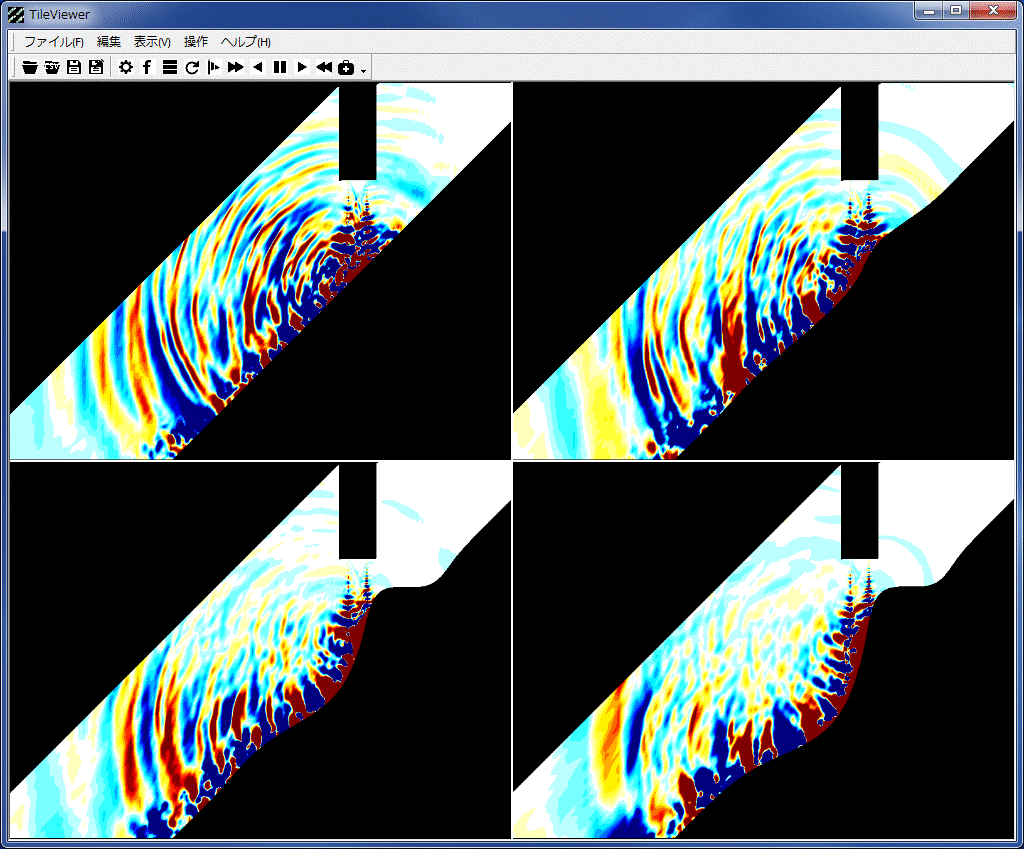Select the bottom-right simulation tile
The width and height of the screenshot is (1024, 849).
763,651
